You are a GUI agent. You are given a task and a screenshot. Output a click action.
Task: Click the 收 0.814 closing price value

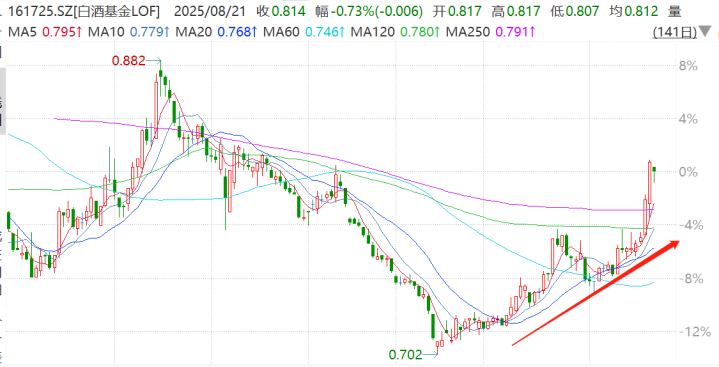coord(281,11)
